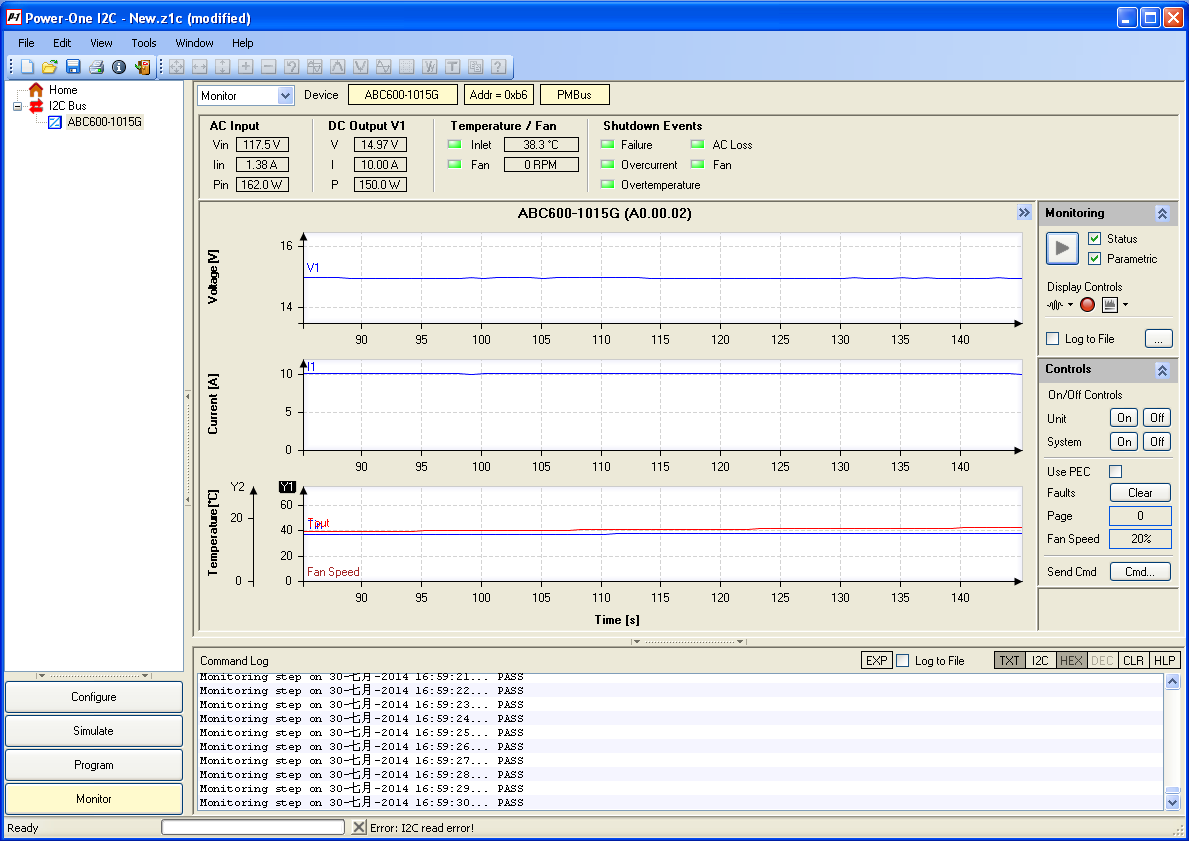Select the Zoom In plus toolbar icon
The height and width of the screenshot is (841, 1189).
[245, 66]
